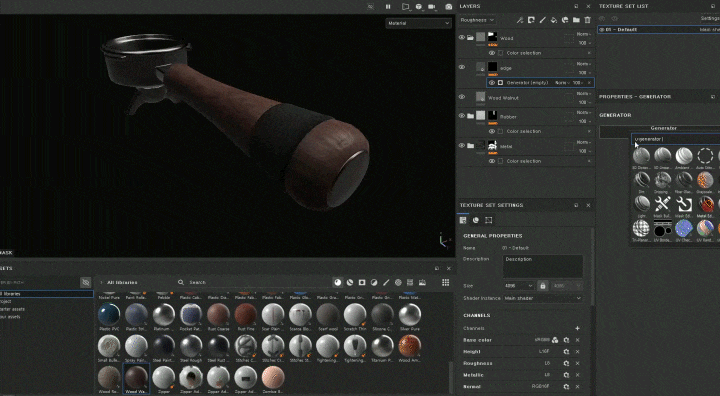
Task: Toggle visibility of the Wood Walnut layer
Action: click(462, 97)
